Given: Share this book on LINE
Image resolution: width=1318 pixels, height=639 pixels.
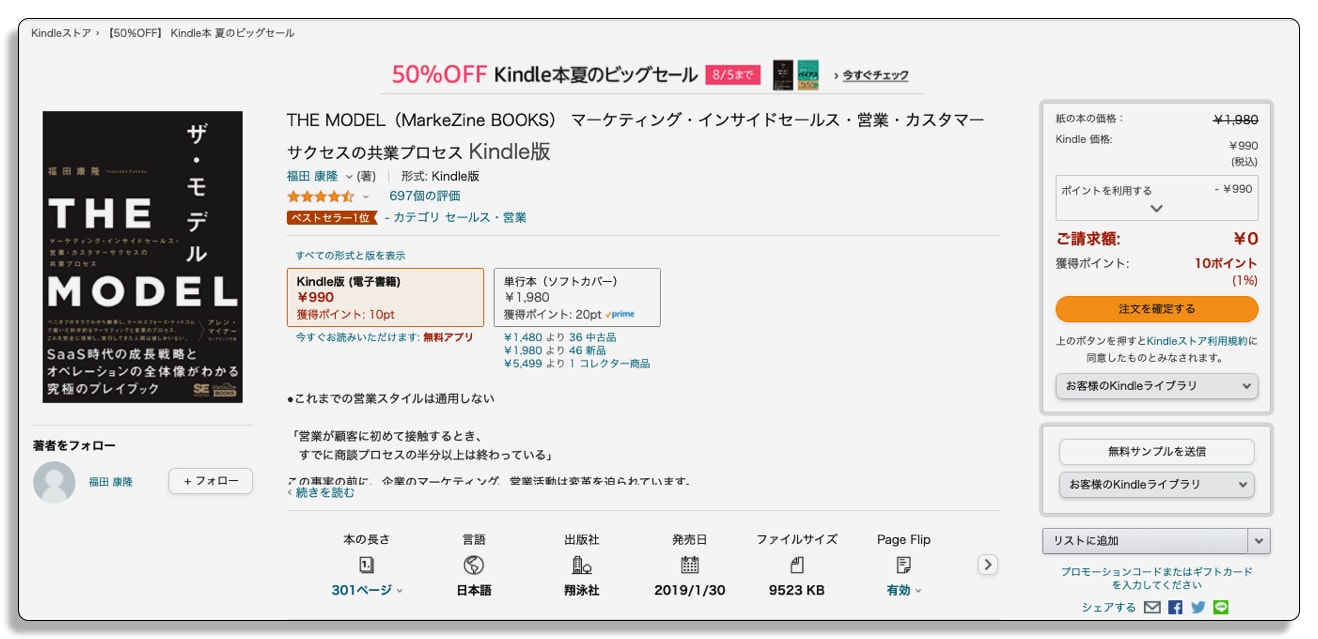Looking at the screenshot, I should point(1220,607).
